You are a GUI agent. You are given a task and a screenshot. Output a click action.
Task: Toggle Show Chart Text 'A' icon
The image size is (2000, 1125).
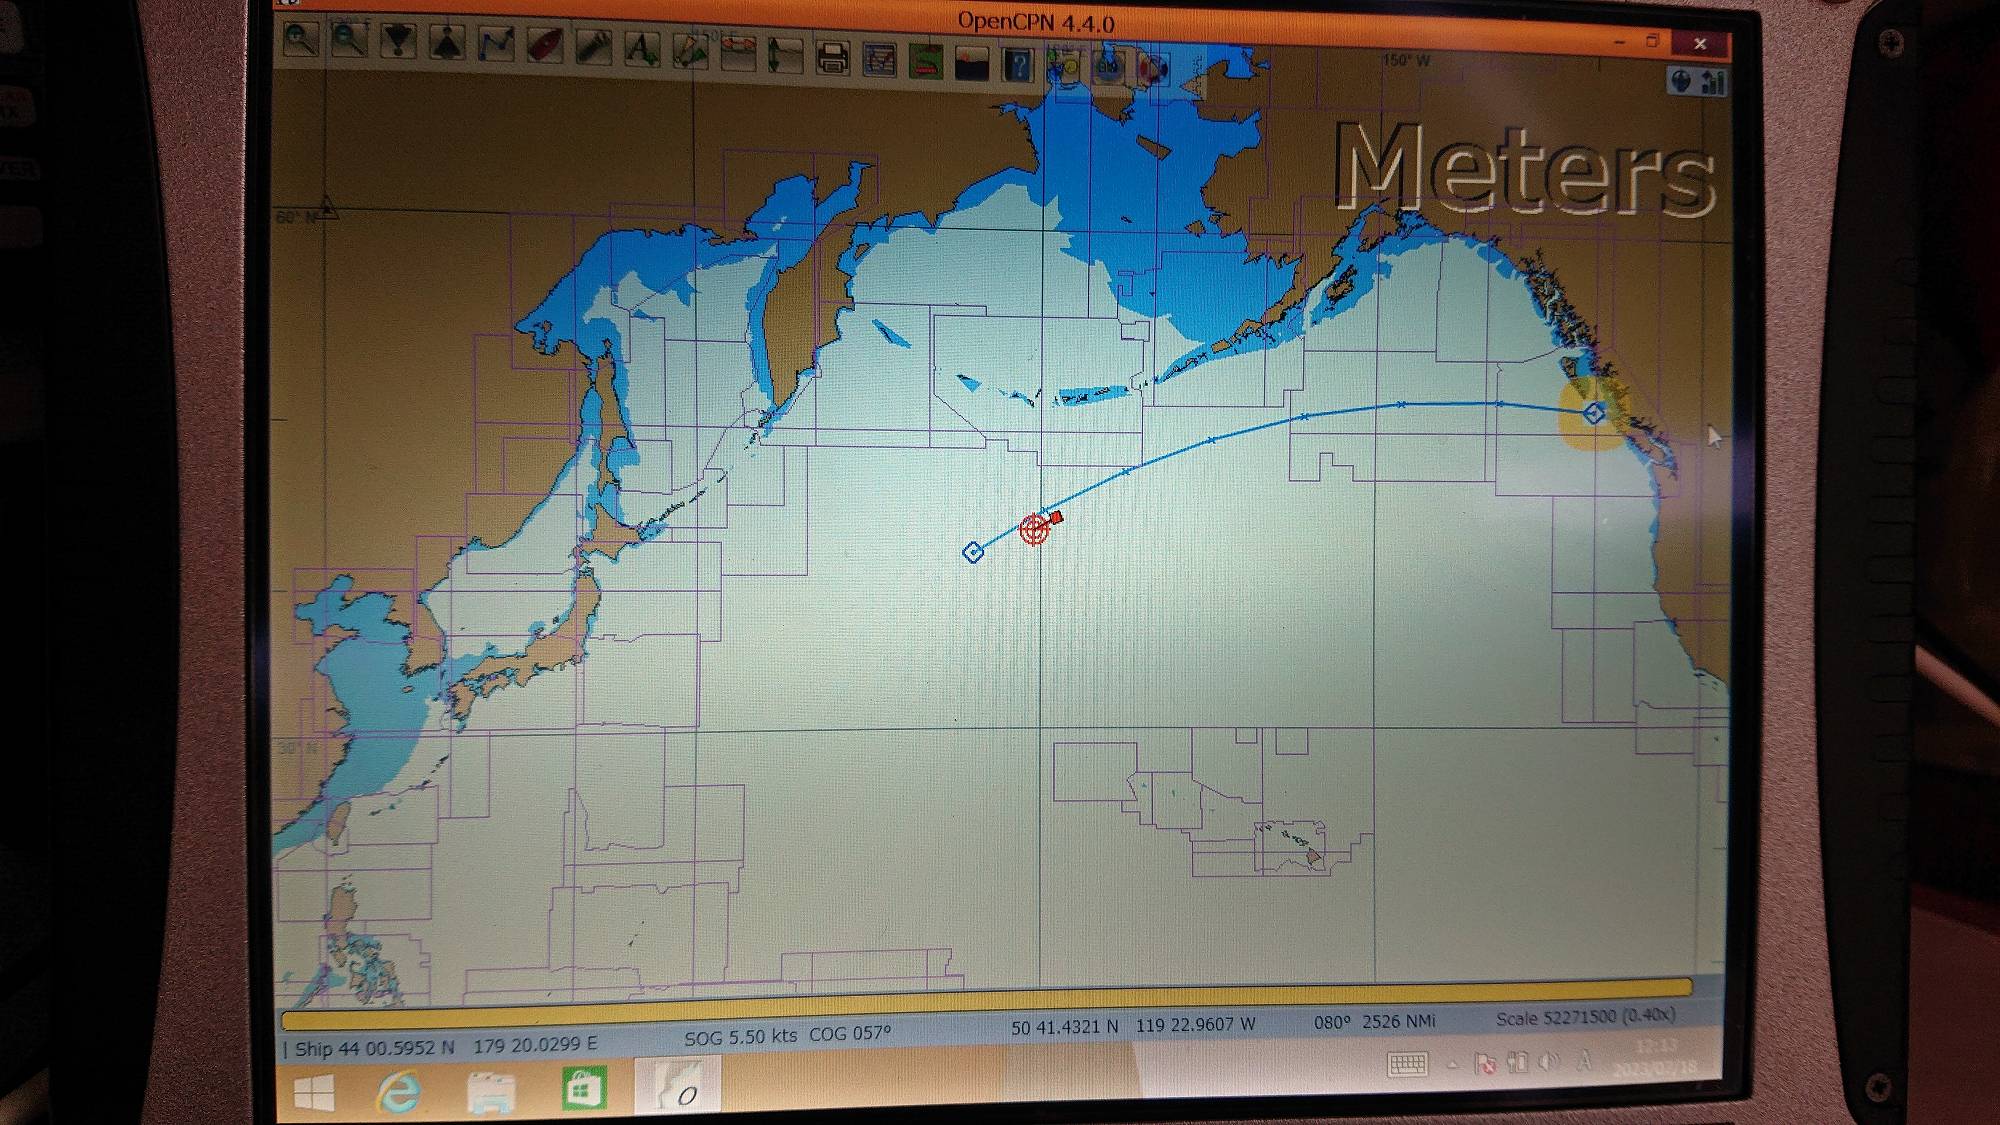coord(641,48)
